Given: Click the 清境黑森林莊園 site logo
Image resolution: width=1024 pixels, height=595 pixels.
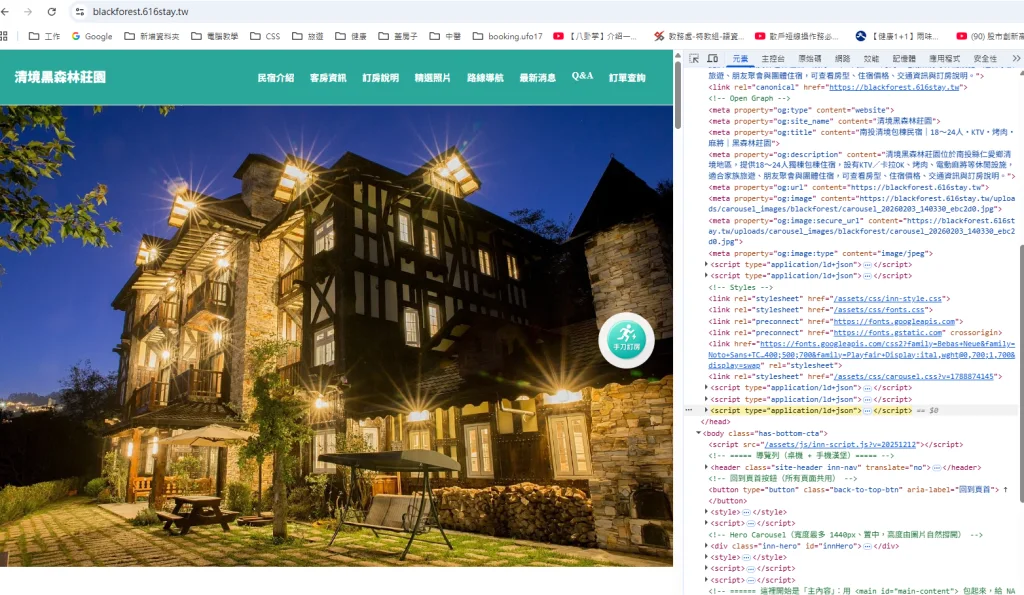Looking at the screenshot, I should click(60, 77).
